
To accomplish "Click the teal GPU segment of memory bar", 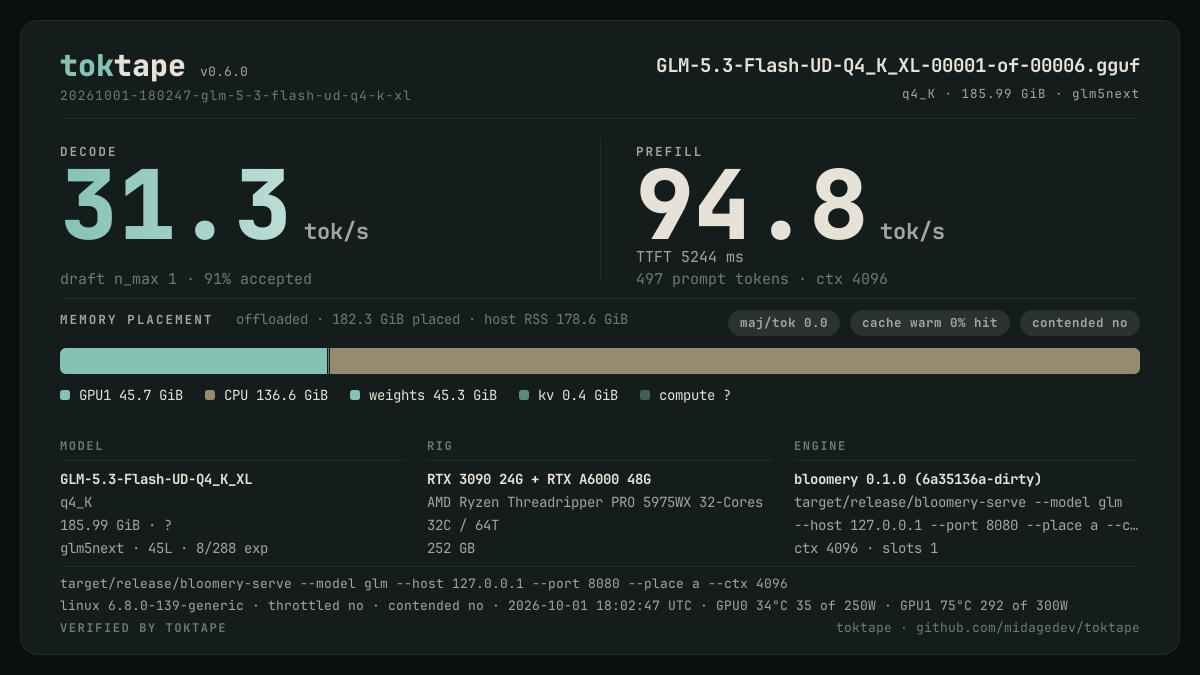I will (194, 361).
